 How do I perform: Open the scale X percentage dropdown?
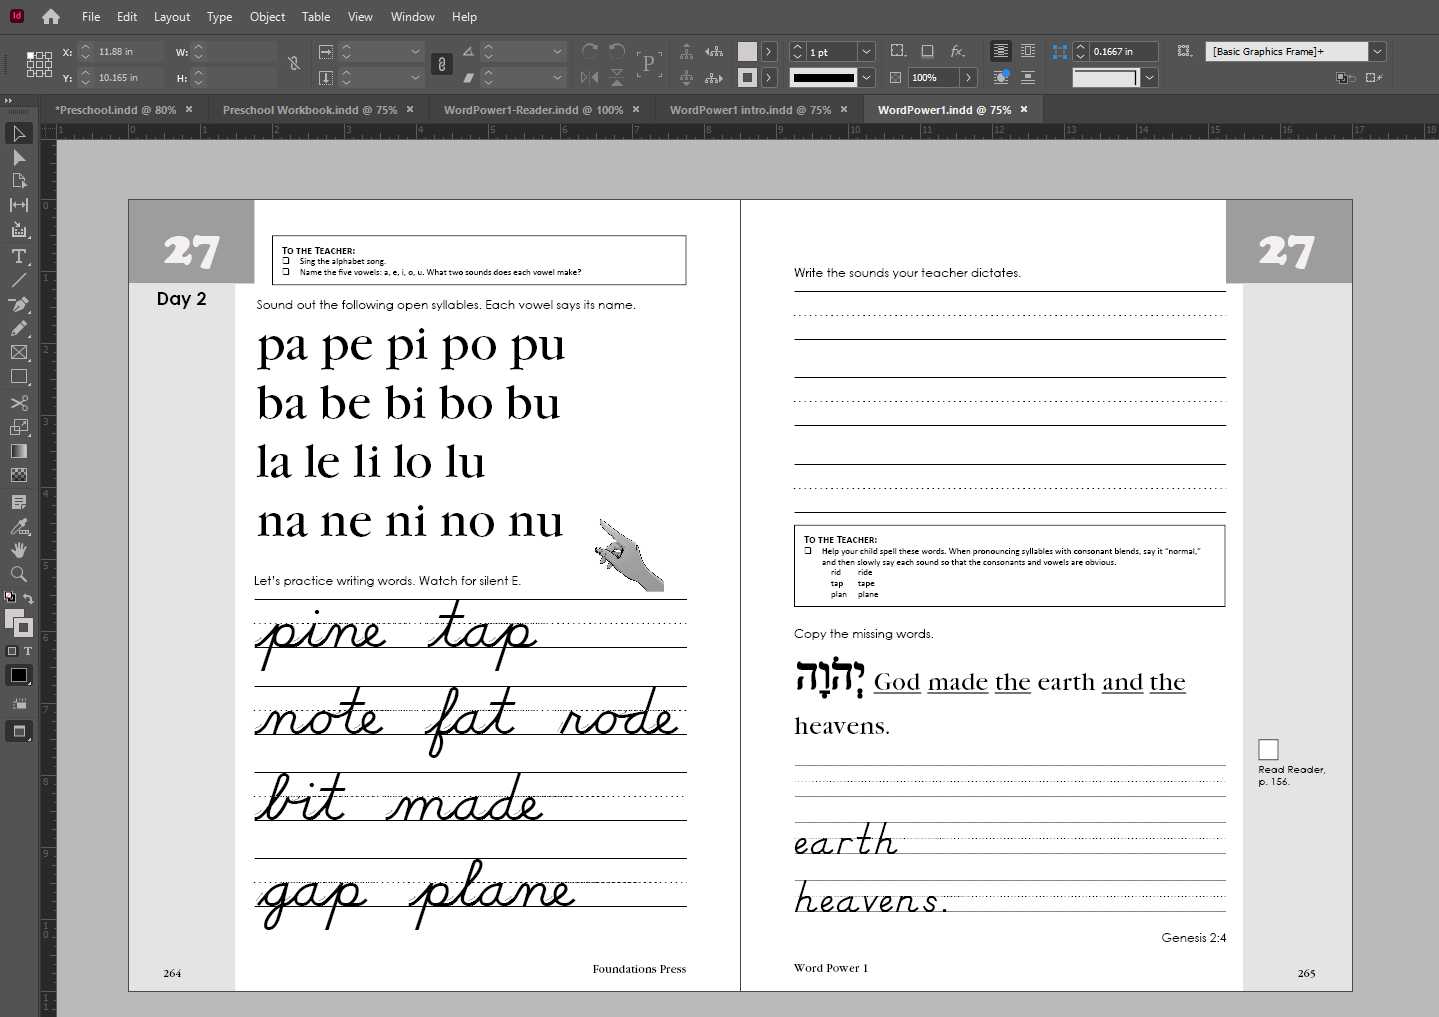[415, 51]
